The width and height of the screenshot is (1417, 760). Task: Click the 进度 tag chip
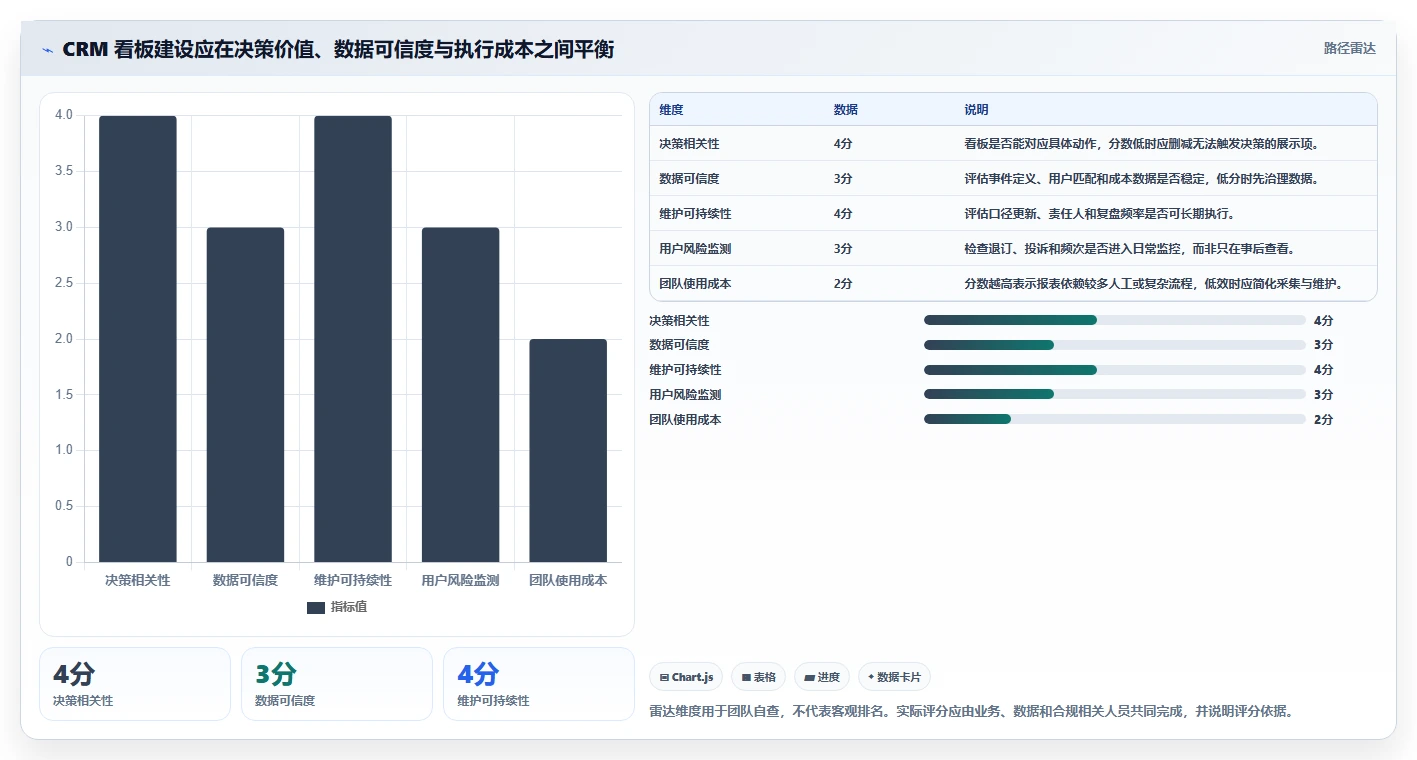click(x=822, y=677)
